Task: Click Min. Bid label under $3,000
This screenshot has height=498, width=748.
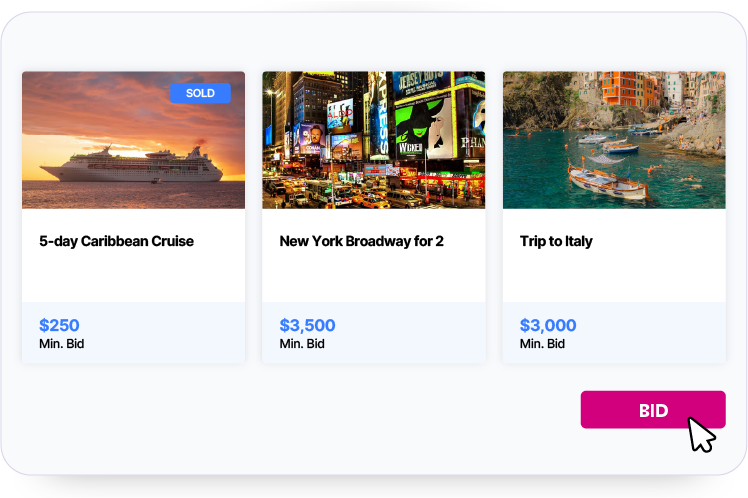Action: tap(542, 344)
